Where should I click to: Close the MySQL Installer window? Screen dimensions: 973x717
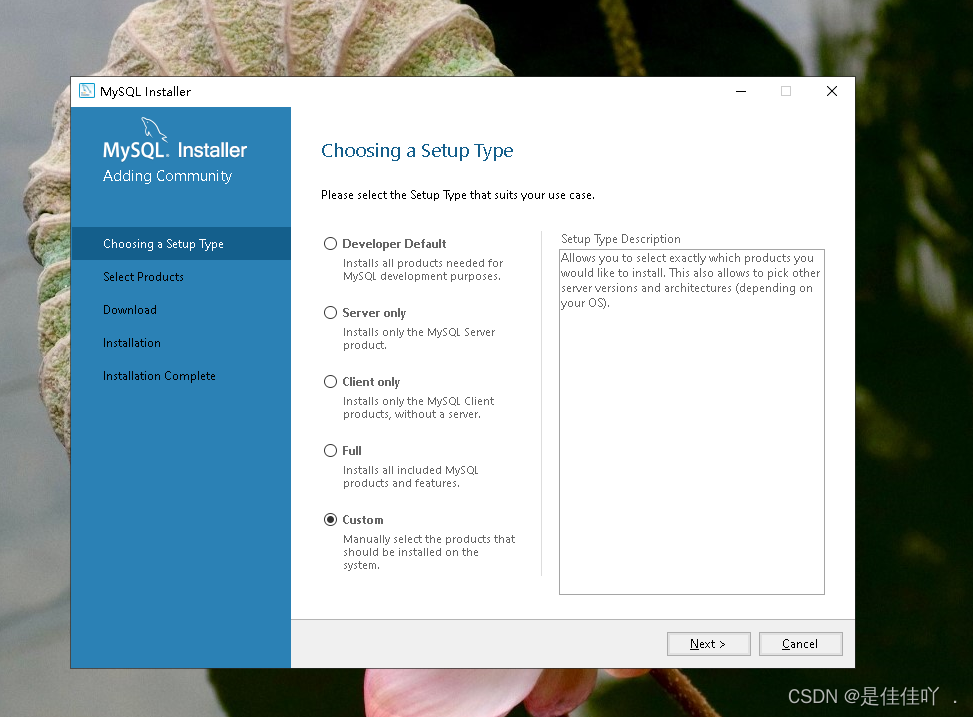(x=832, y=91)
